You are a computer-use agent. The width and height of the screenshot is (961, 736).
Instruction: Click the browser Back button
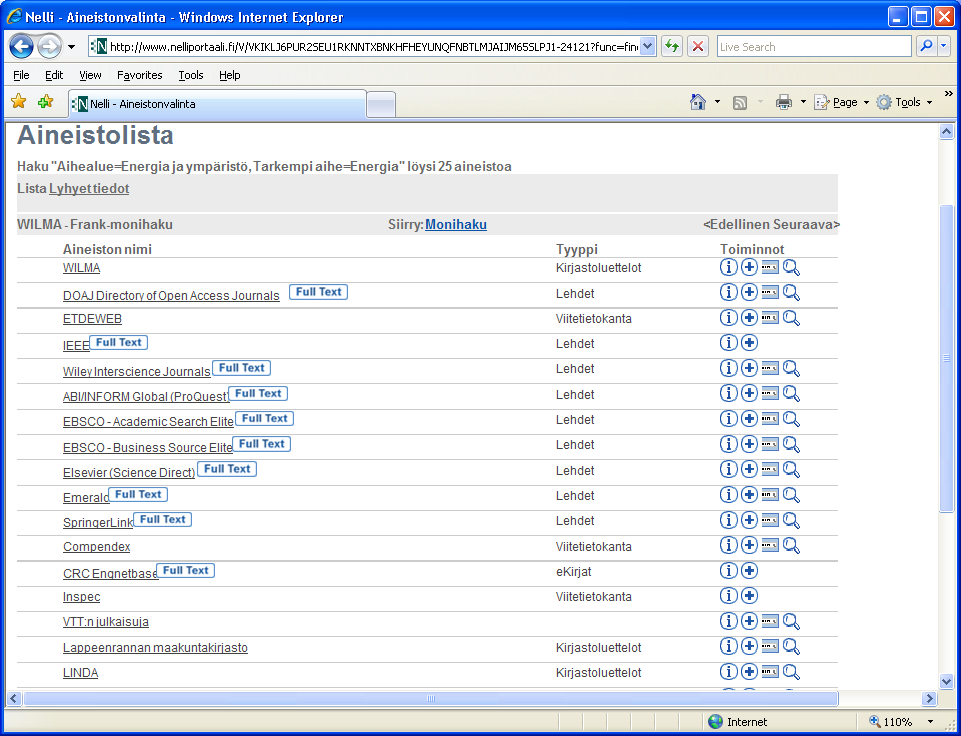click(21, 47)
